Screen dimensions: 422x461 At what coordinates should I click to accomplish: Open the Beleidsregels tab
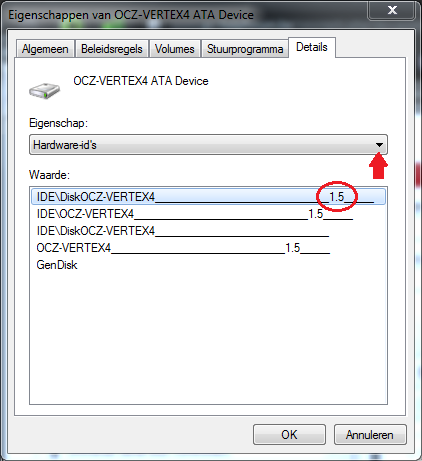pyautogui.click(x=112, y=49)
